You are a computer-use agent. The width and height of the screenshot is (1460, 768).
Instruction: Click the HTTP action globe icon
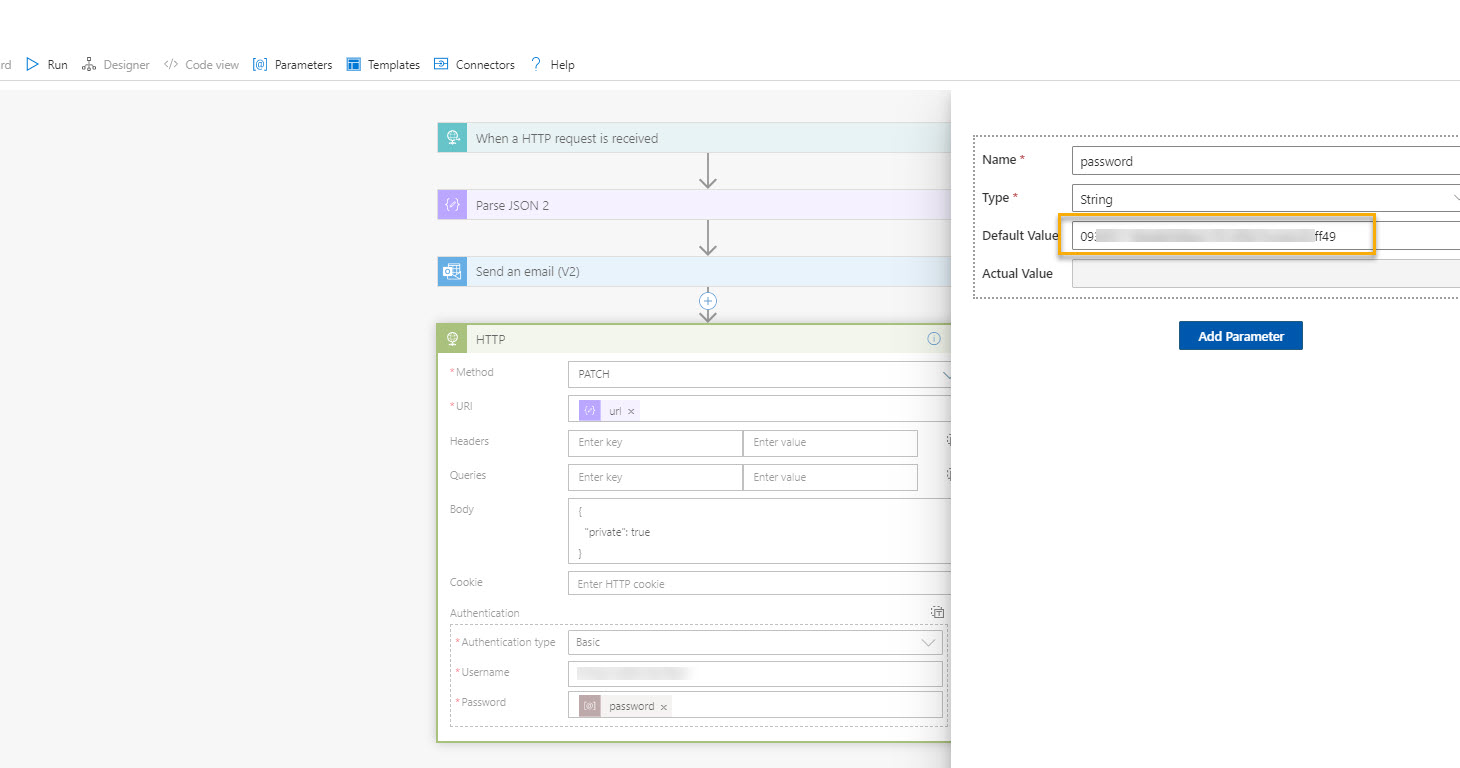(x=453, y=339)
